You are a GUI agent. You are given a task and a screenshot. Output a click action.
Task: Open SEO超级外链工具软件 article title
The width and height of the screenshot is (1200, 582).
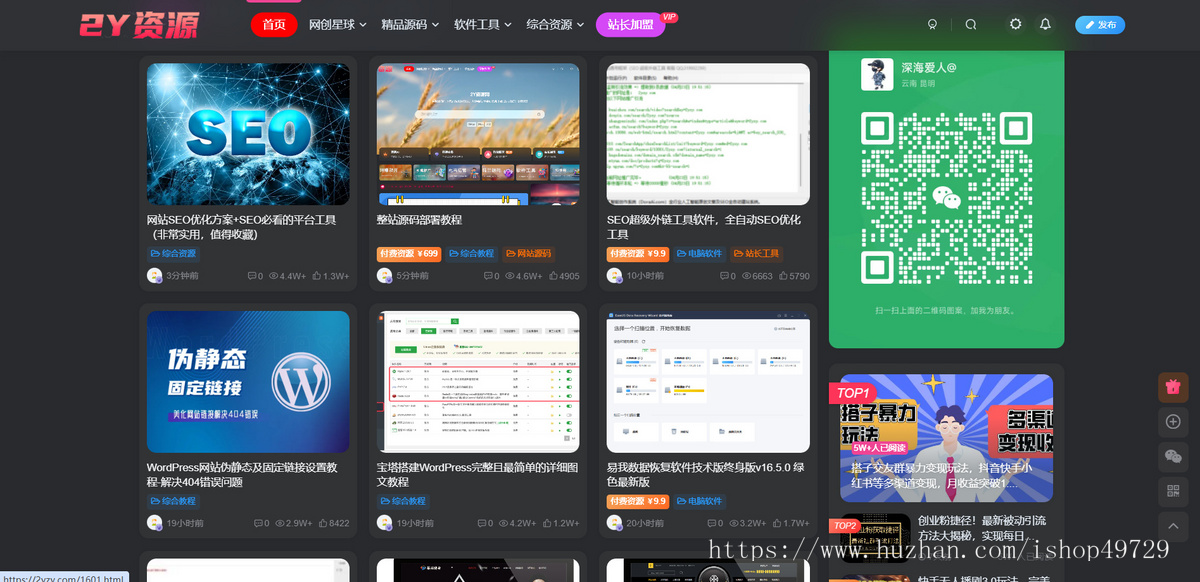[x=704, y=227]
